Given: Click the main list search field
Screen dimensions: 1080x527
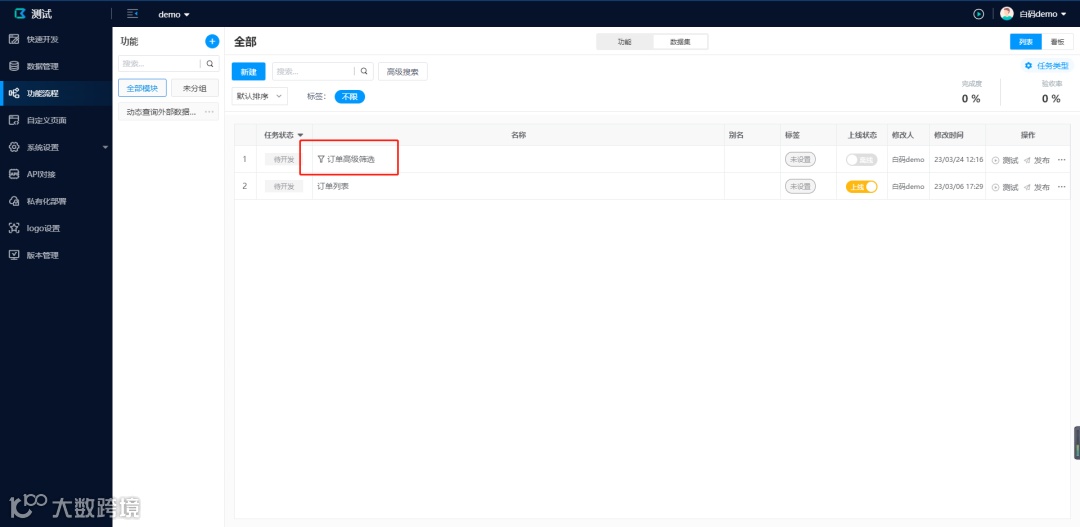Looking at the screenshot, I should pos(313,71).
